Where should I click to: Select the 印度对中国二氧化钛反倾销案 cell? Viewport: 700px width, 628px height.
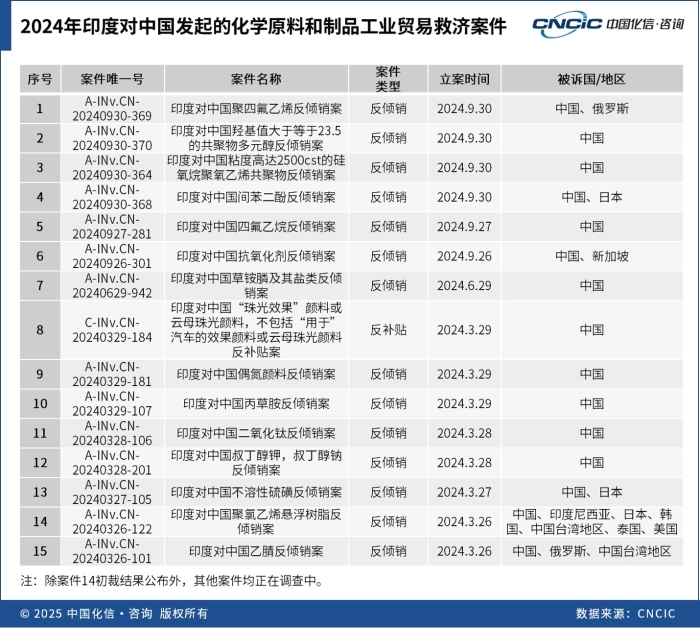tap(256, 433)
